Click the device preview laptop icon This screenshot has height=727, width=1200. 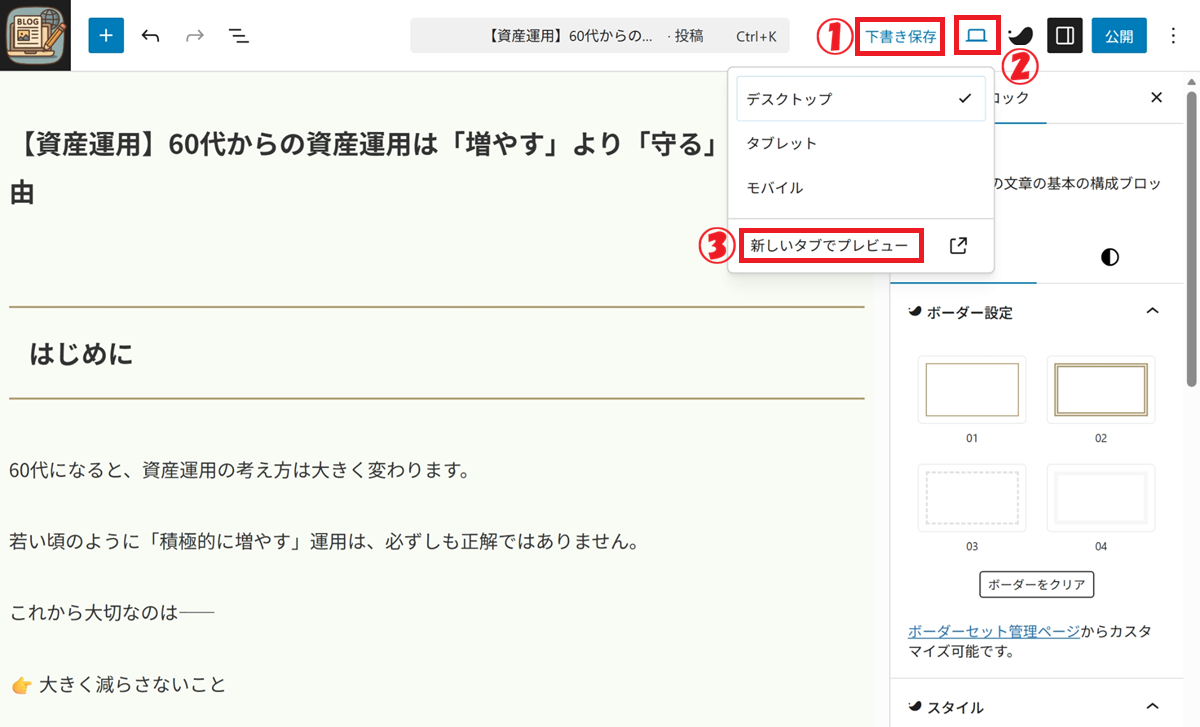[976, 36]
